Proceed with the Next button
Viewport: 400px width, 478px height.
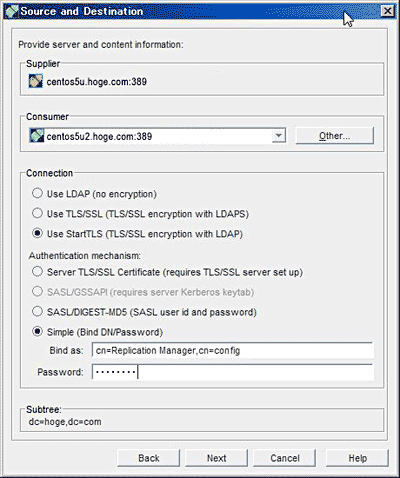point(217,458)
